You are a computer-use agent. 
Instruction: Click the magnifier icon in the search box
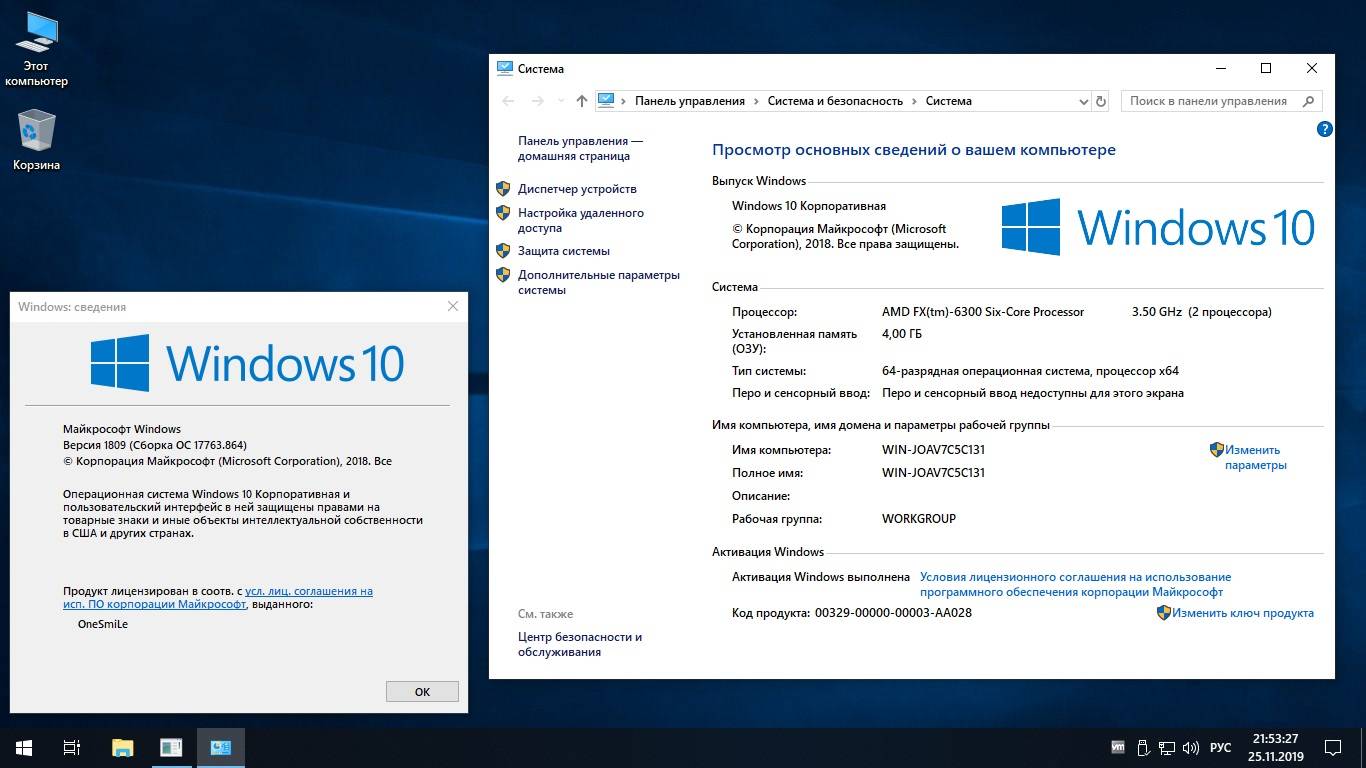[1308, 101]
